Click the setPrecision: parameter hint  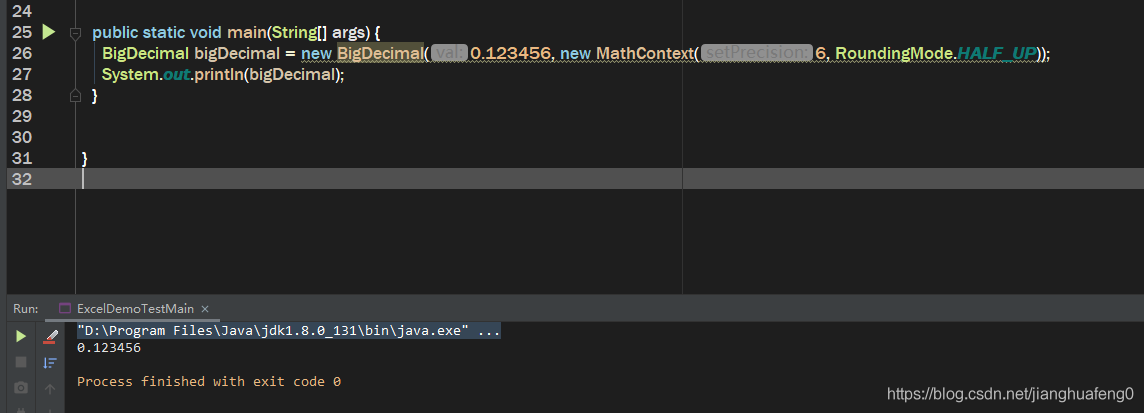coord(757,53)
